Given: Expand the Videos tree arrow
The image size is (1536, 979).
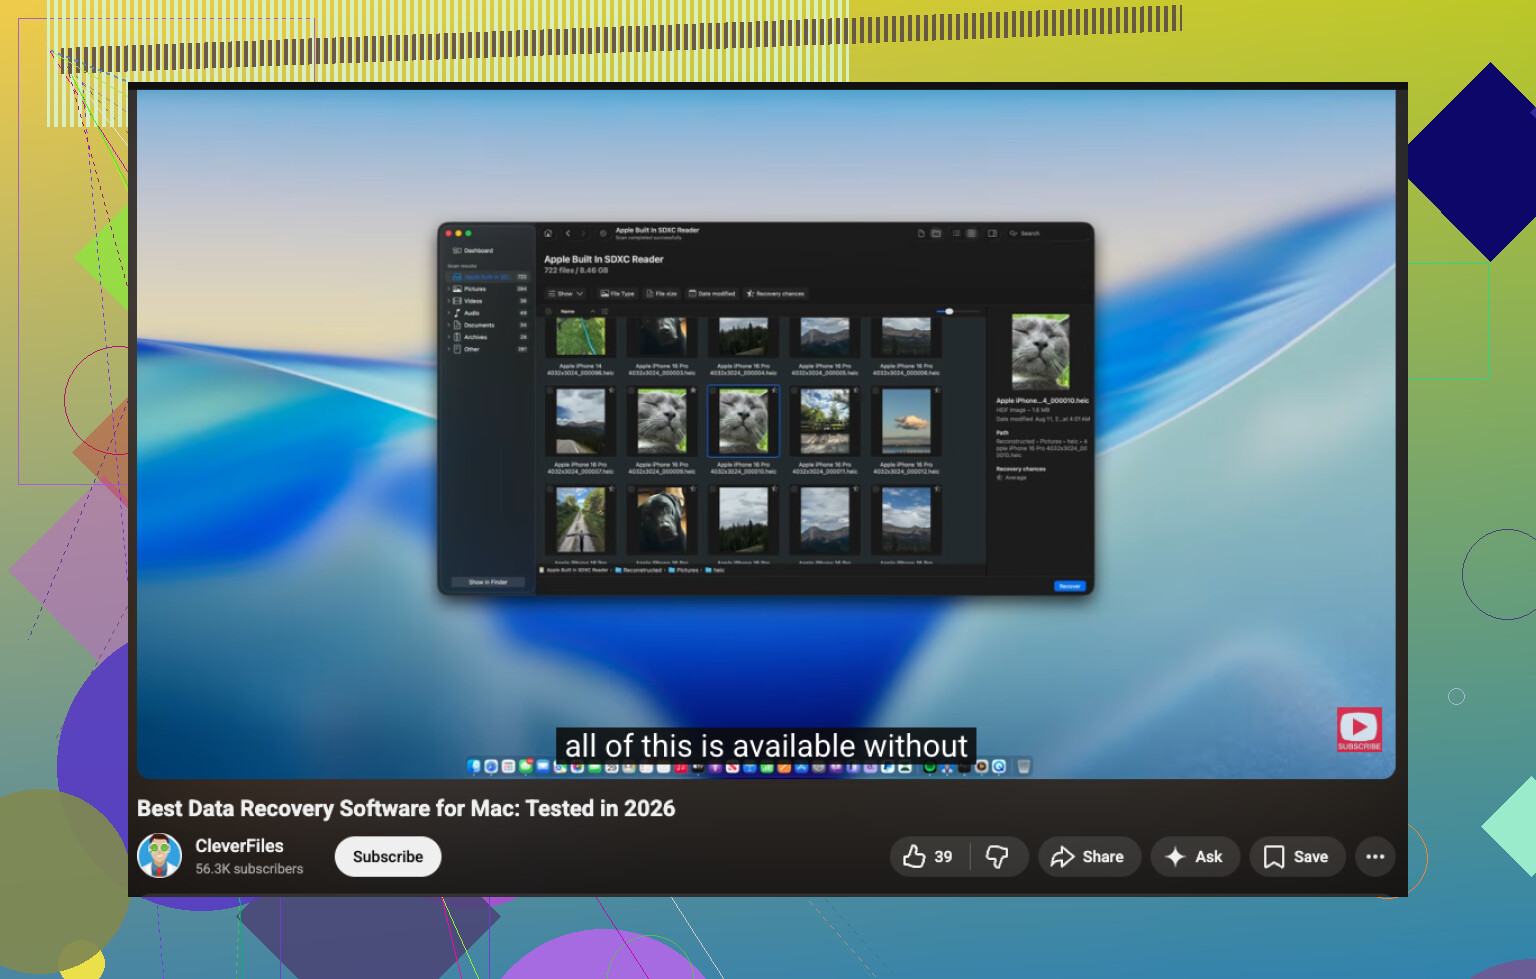Looking at the screenshot, I should click(448, 301).
